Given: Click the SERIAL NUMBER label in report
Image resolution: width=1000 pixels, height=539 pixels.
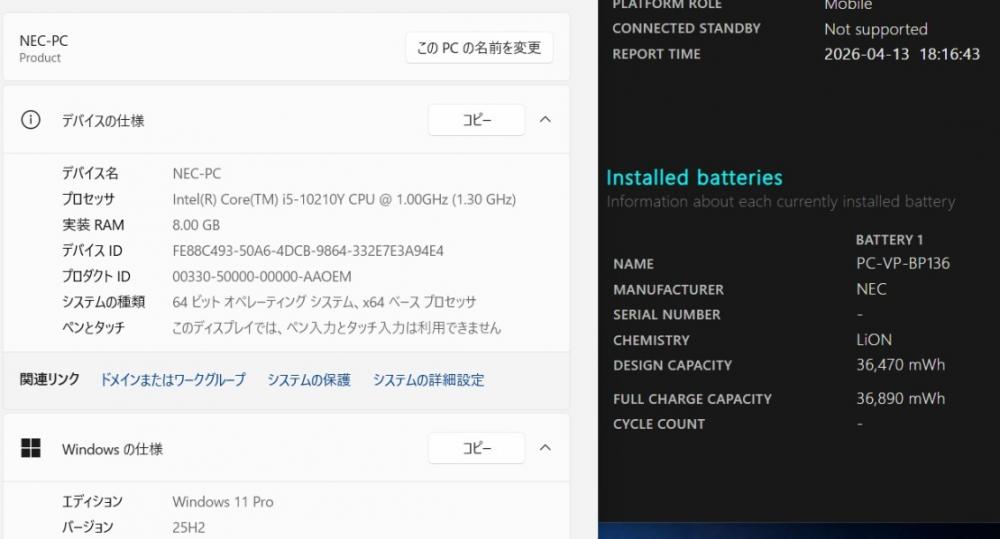Looking at the screenshot, I should coord(666,314).
